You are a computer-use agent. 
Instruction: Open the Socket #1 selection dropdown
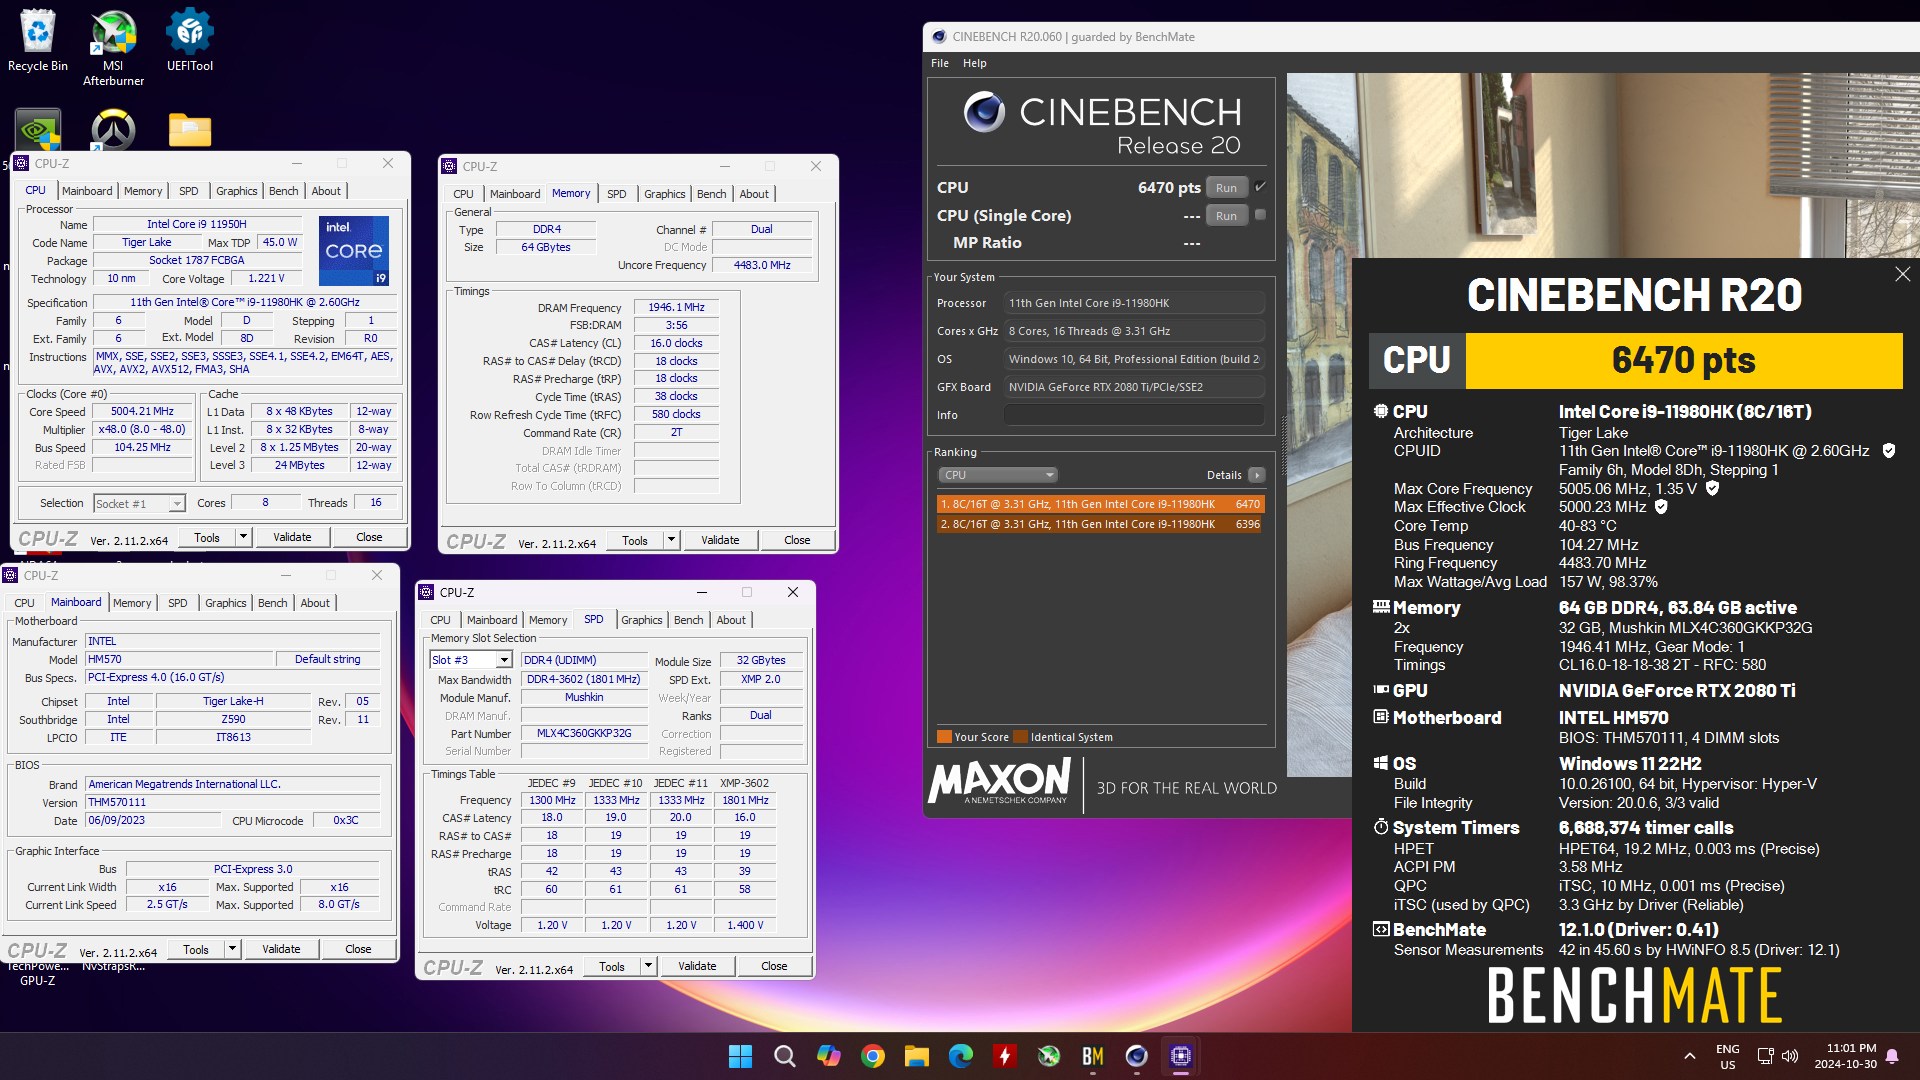139,503
